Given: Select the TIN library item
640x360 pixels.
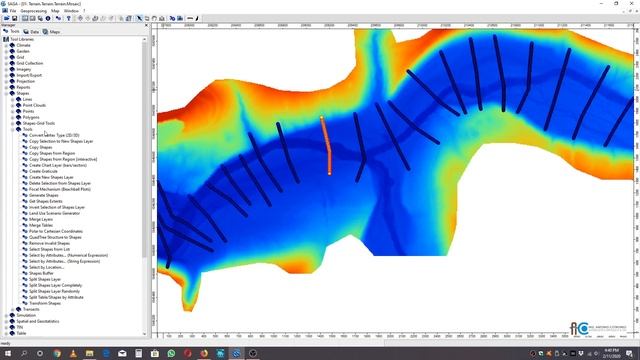Looking at the screenshot, I should click(20, 327).
